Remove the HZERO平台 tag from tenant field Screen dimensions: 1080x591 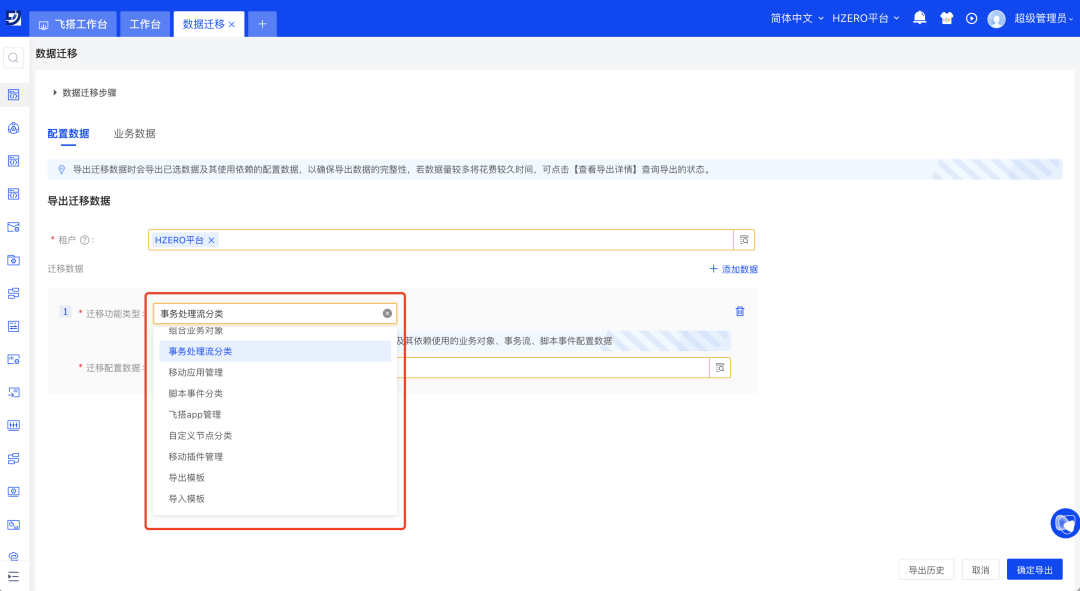point(211,240)
